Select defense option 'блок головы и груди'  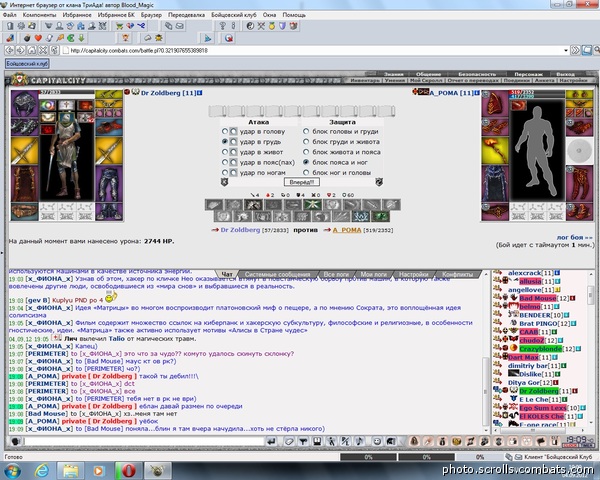pos(306,131)
